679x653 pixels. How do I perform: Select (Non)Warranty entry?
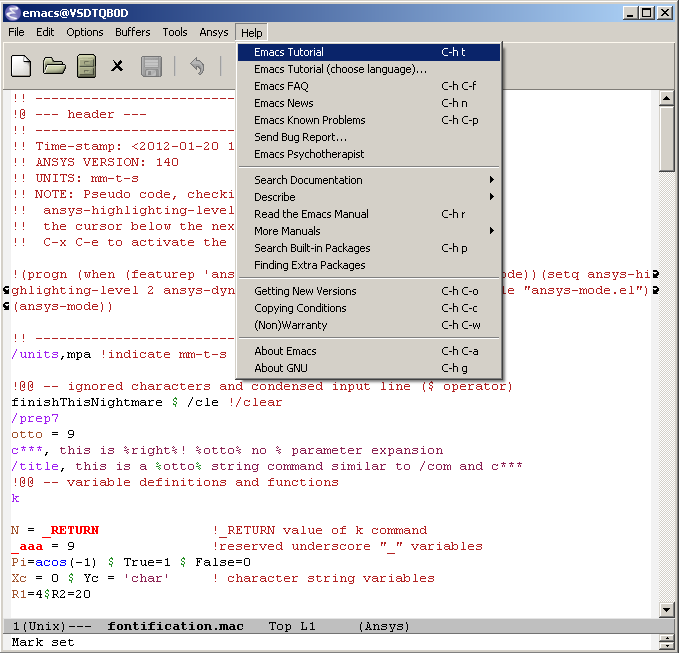[x=369, y=325]
